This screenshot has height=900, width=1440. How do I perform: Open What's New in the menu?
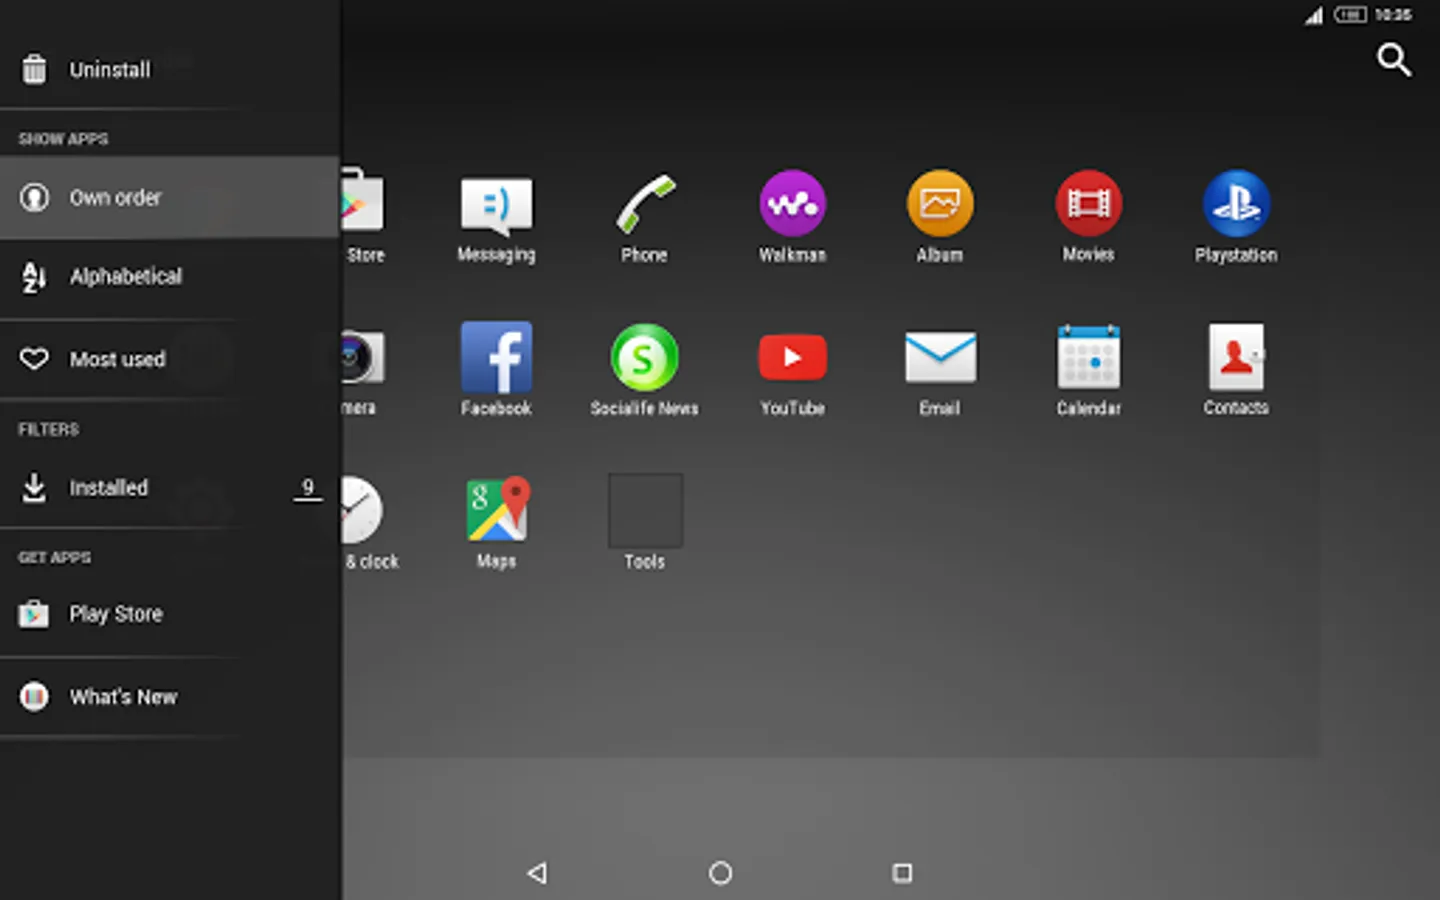point(170,697)
